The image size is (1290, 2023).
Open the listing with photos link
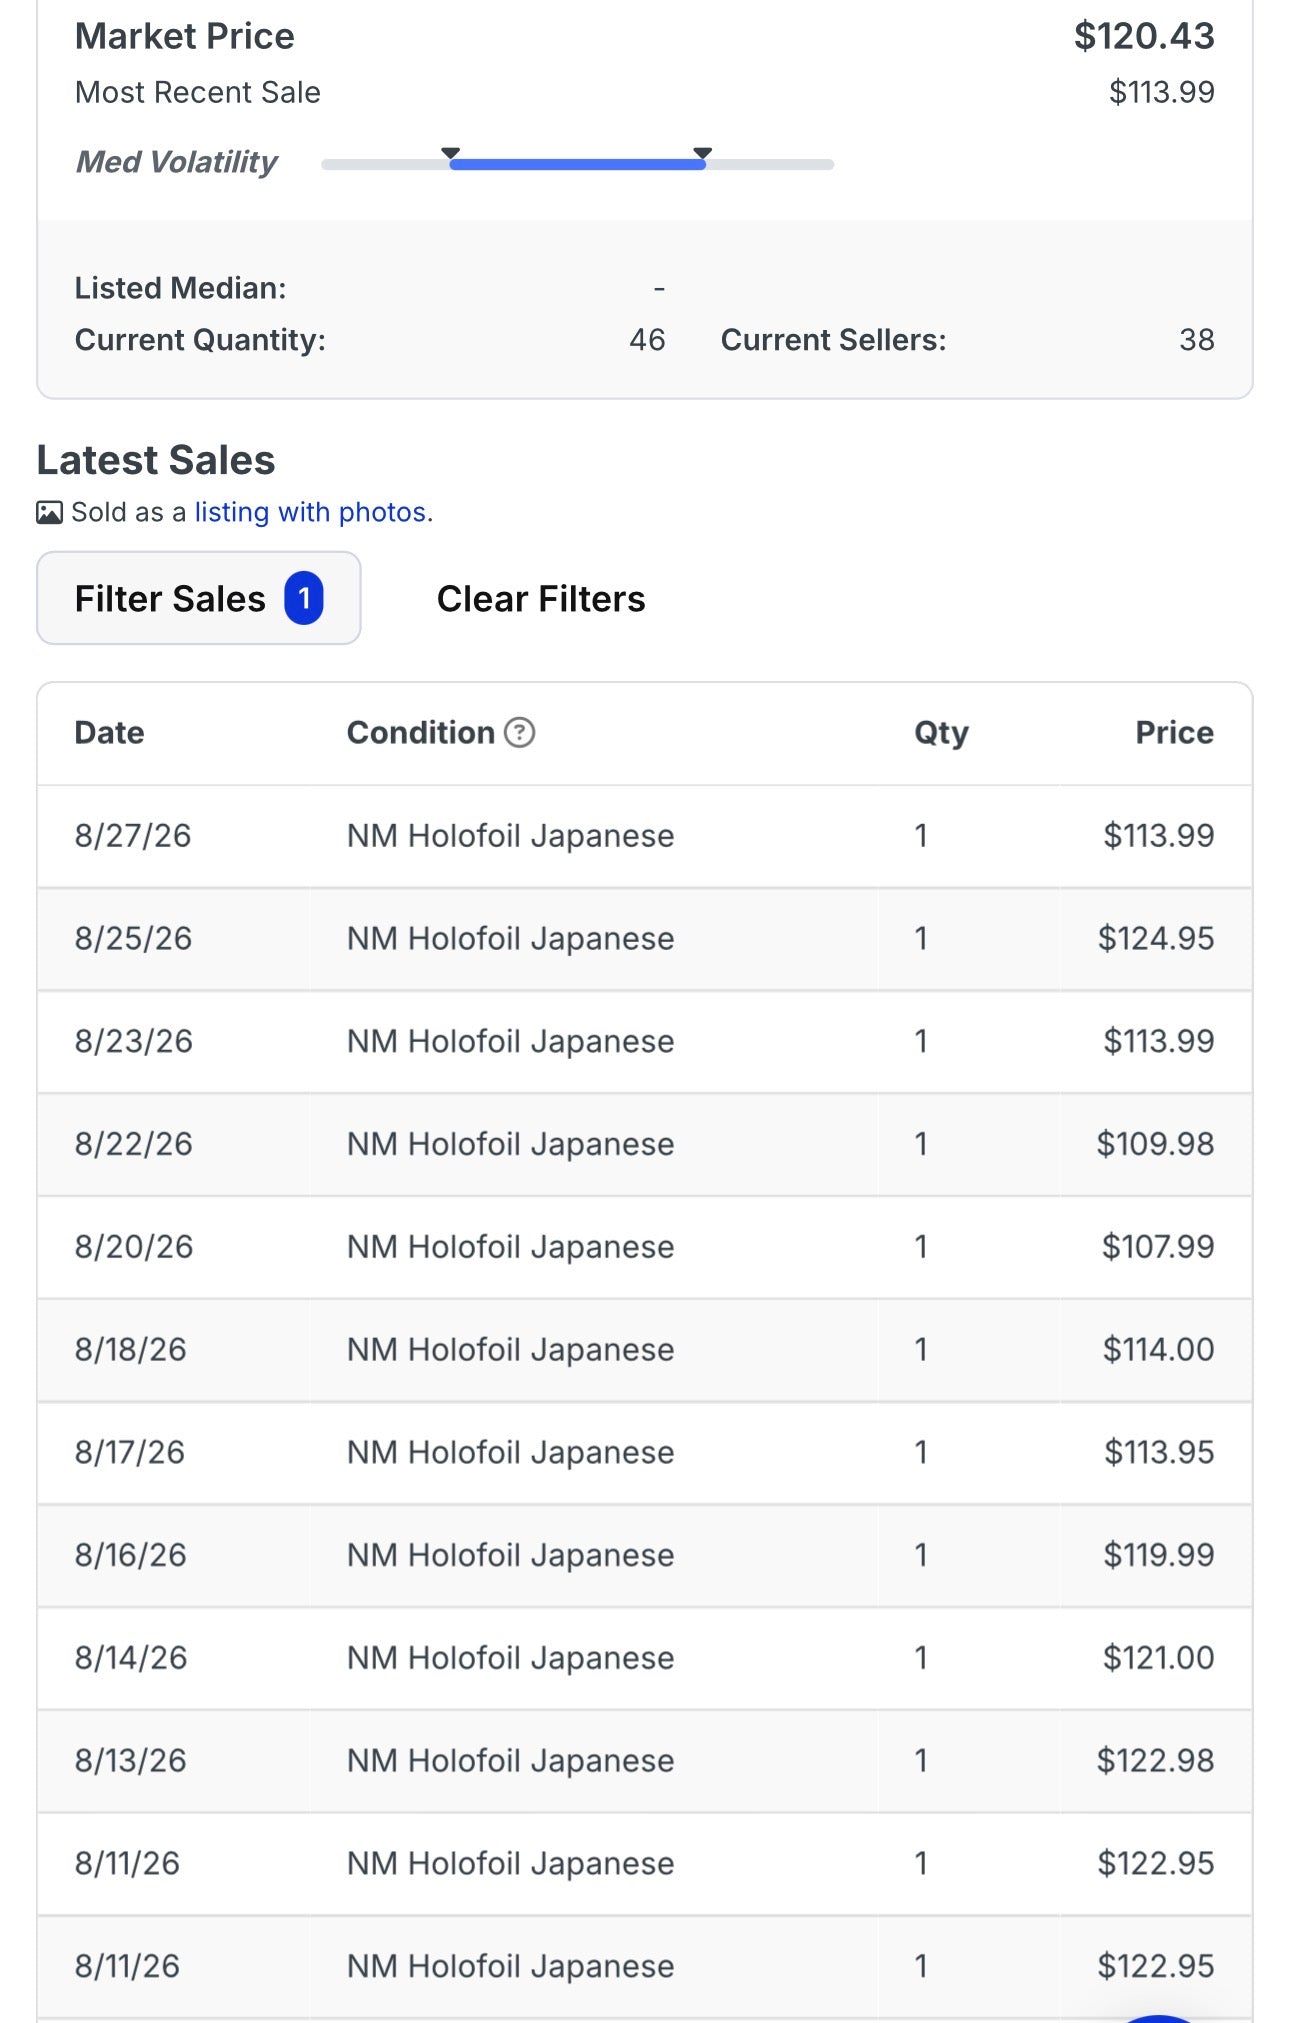click(x=310, y=512)
